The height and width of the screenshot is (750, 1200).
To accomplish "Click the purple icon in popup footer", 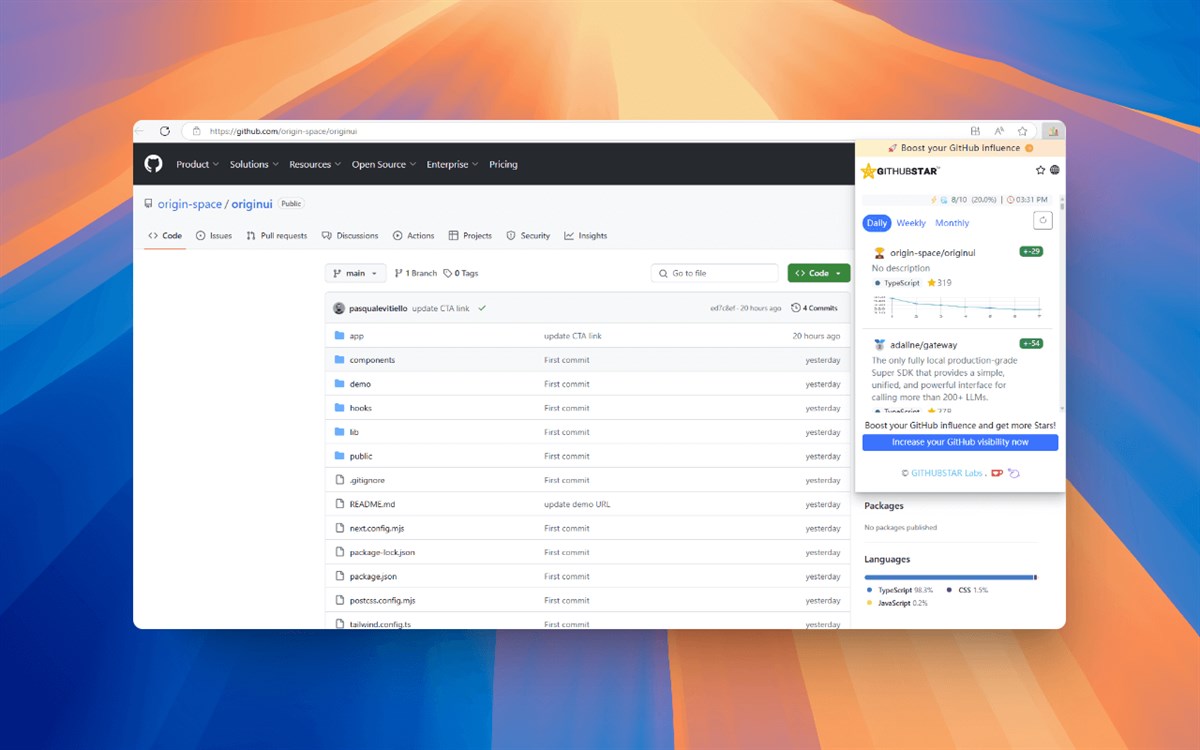I will click(x=1014, y=473).
